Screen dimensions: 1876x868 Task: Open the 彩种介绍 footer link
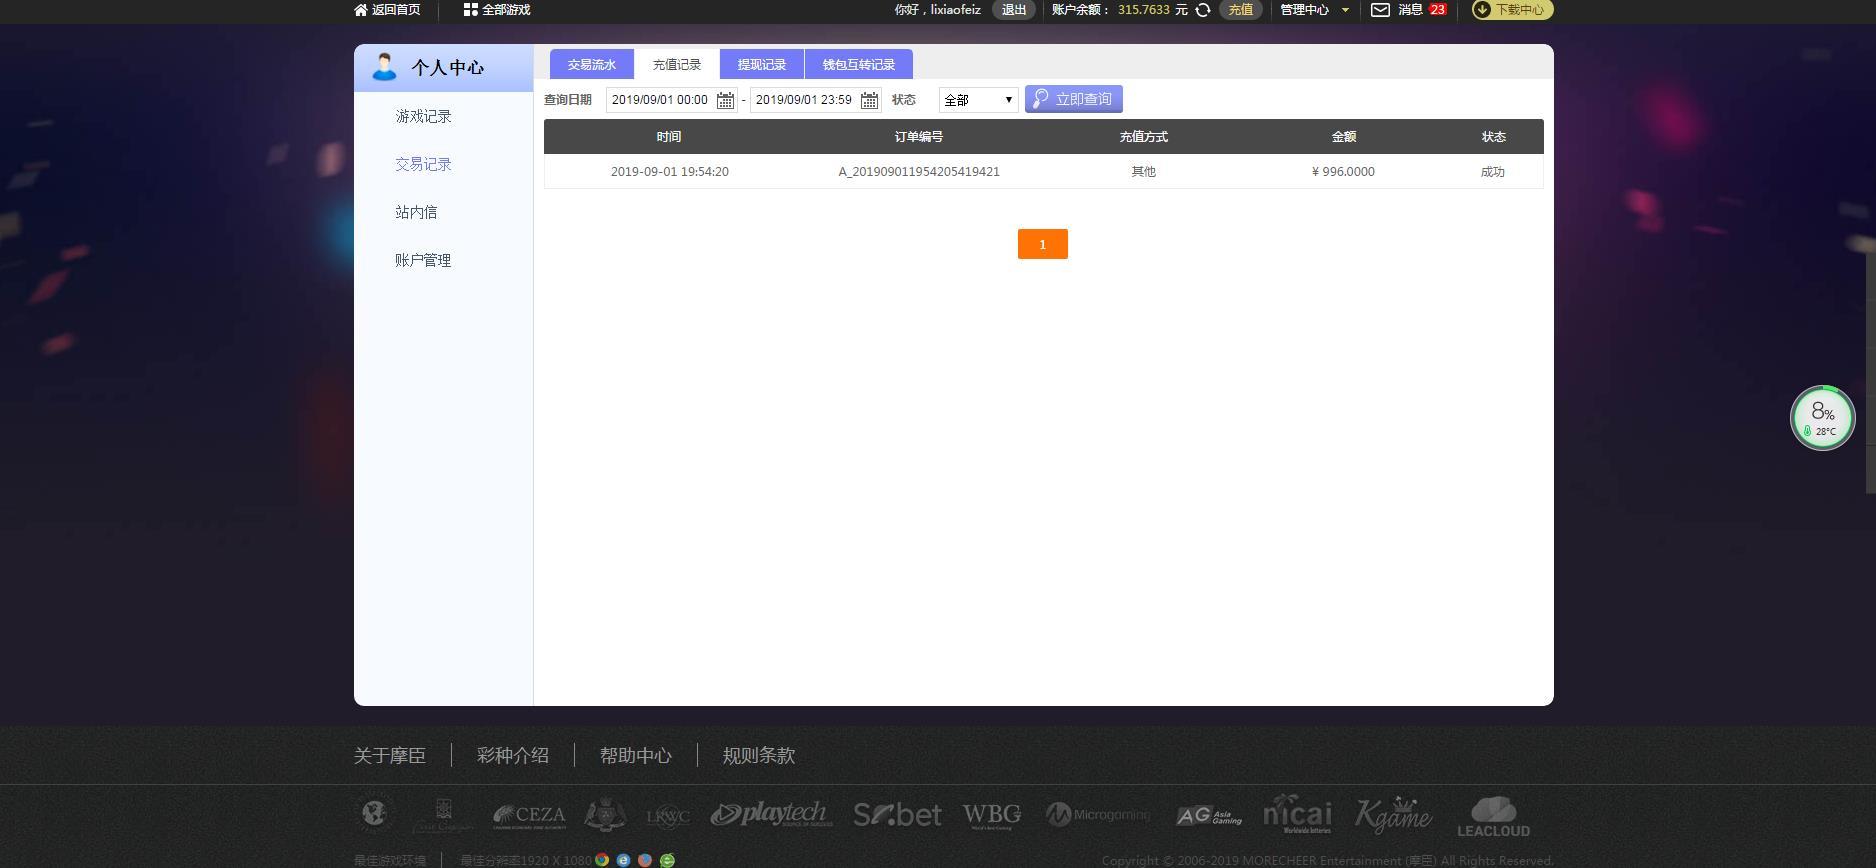tap(513, 756)
